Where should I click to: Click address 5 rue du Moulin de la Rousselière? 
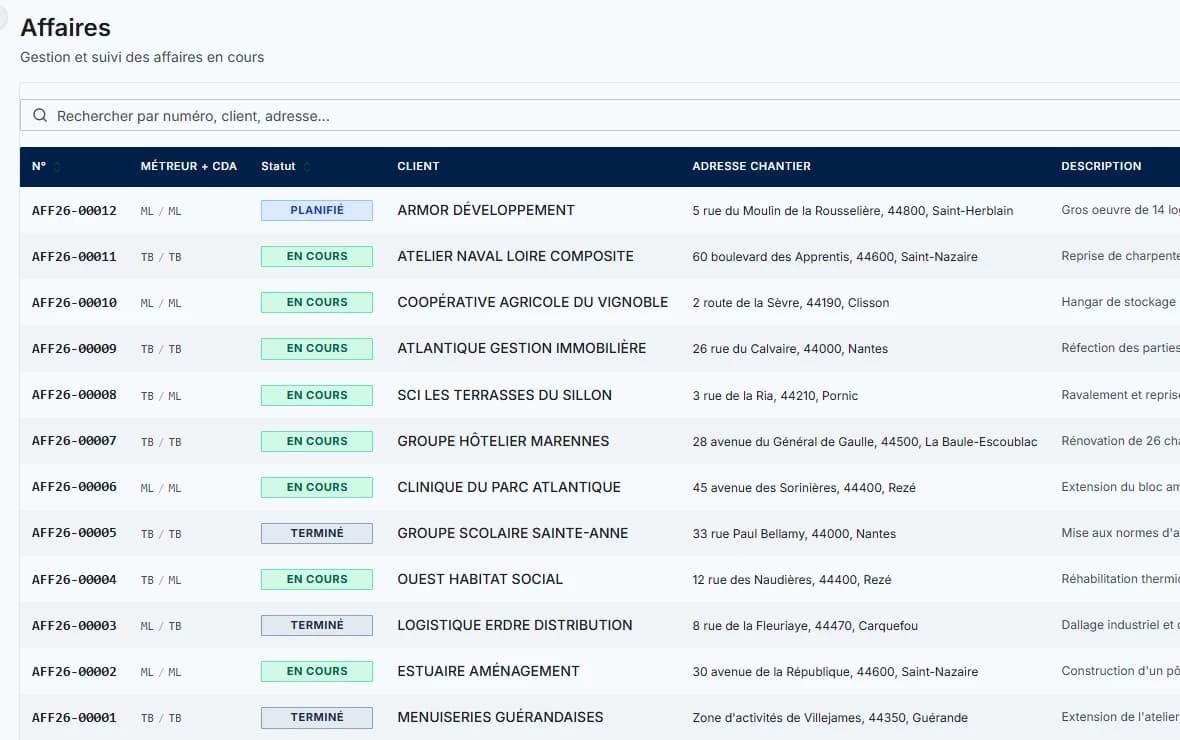click(x=853, y=211)
